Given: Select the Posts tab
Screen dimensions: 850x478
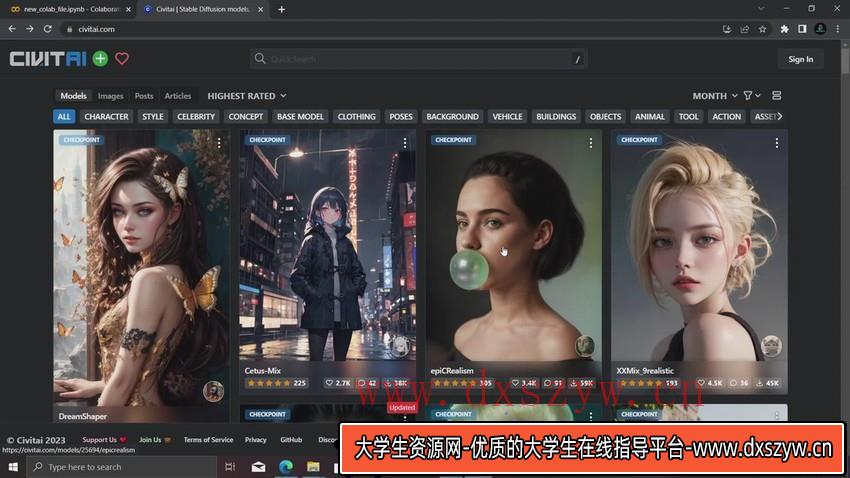Looking at the screenshot, I should 144,96.
